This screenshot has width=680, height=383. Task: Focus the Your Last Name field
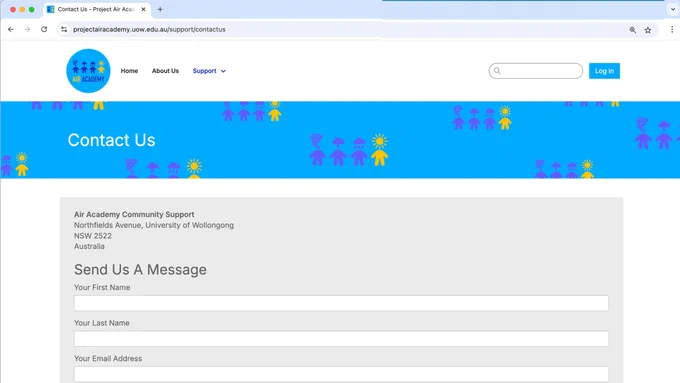341,338
